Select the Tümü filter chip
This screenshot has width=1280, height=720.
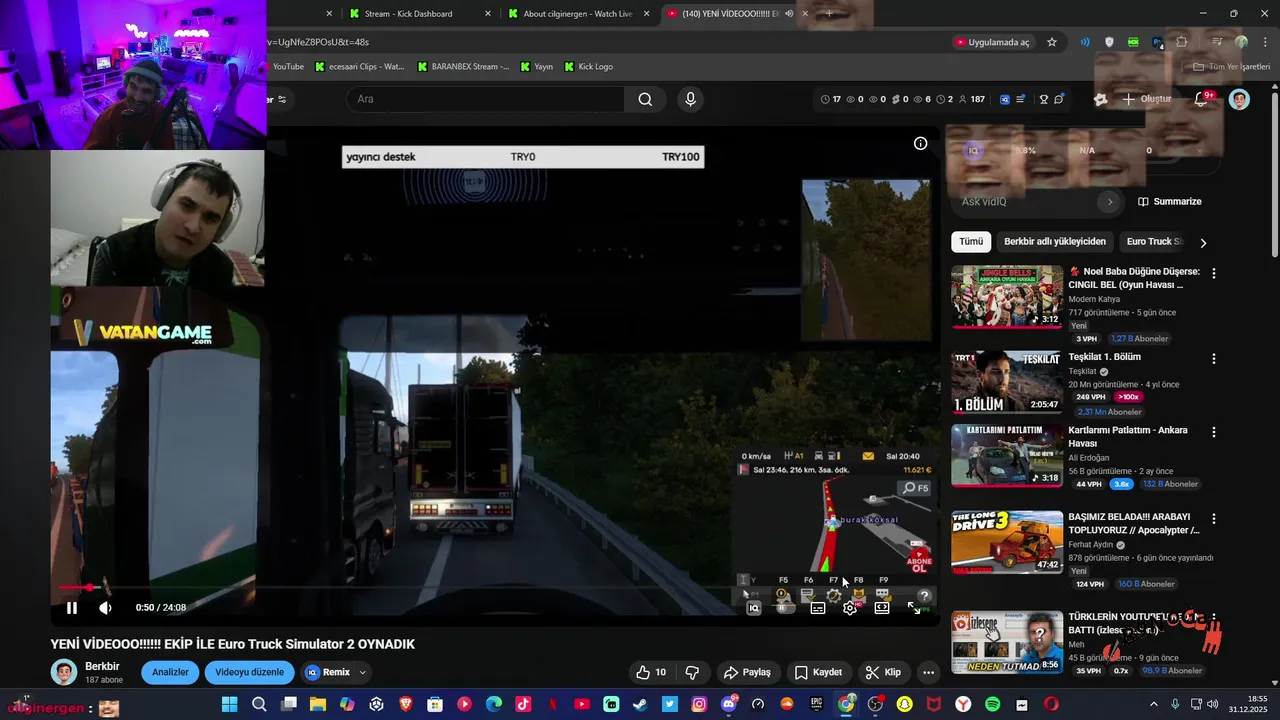(971, 241)
